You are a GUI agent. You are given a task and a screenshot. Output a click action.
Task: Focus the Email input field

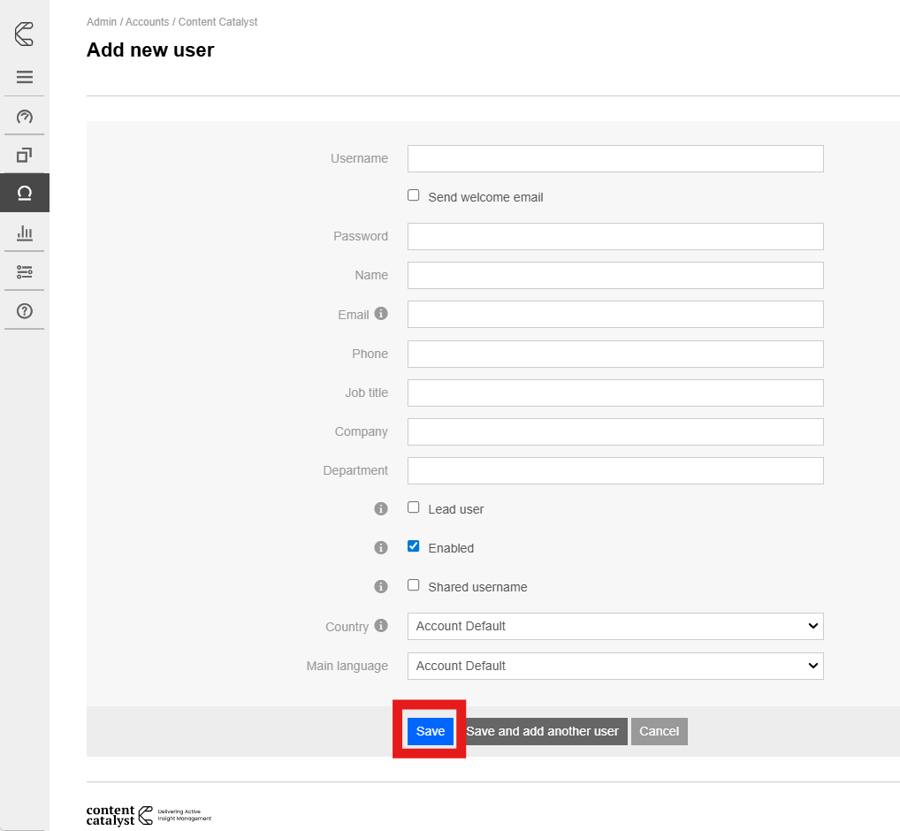615,314
